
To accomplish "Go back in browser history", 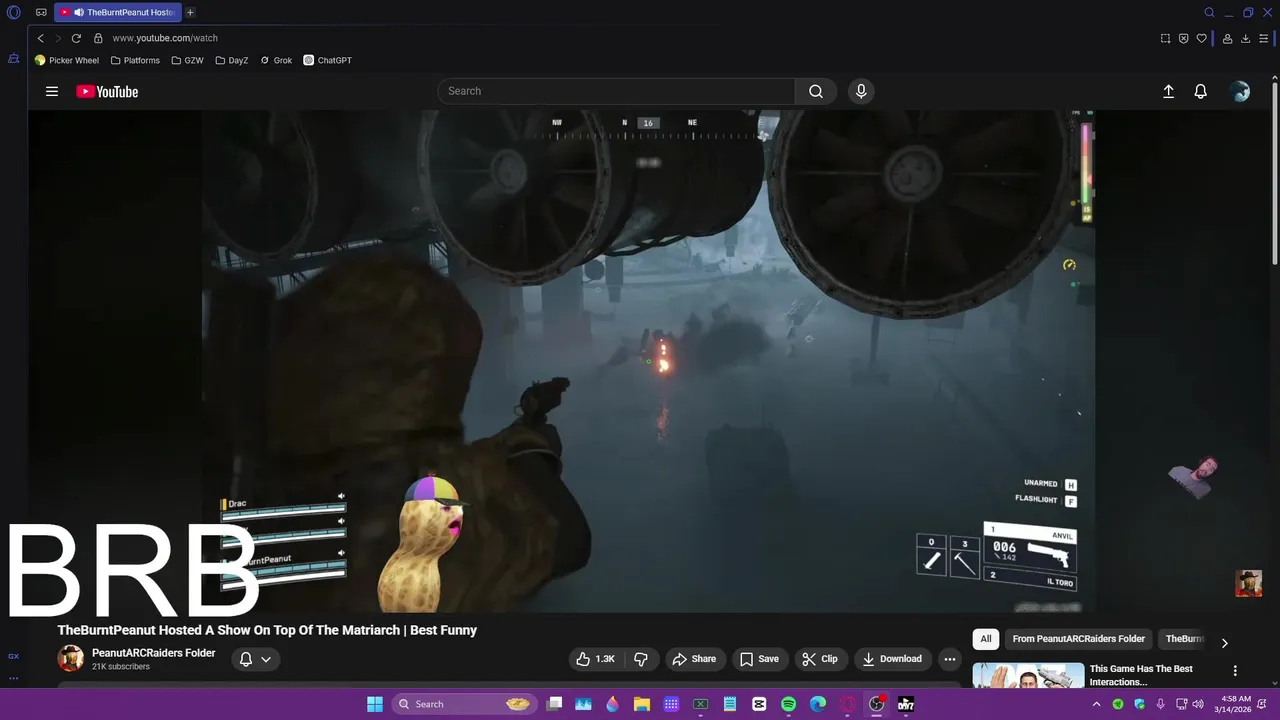I will tap(41, 38).
